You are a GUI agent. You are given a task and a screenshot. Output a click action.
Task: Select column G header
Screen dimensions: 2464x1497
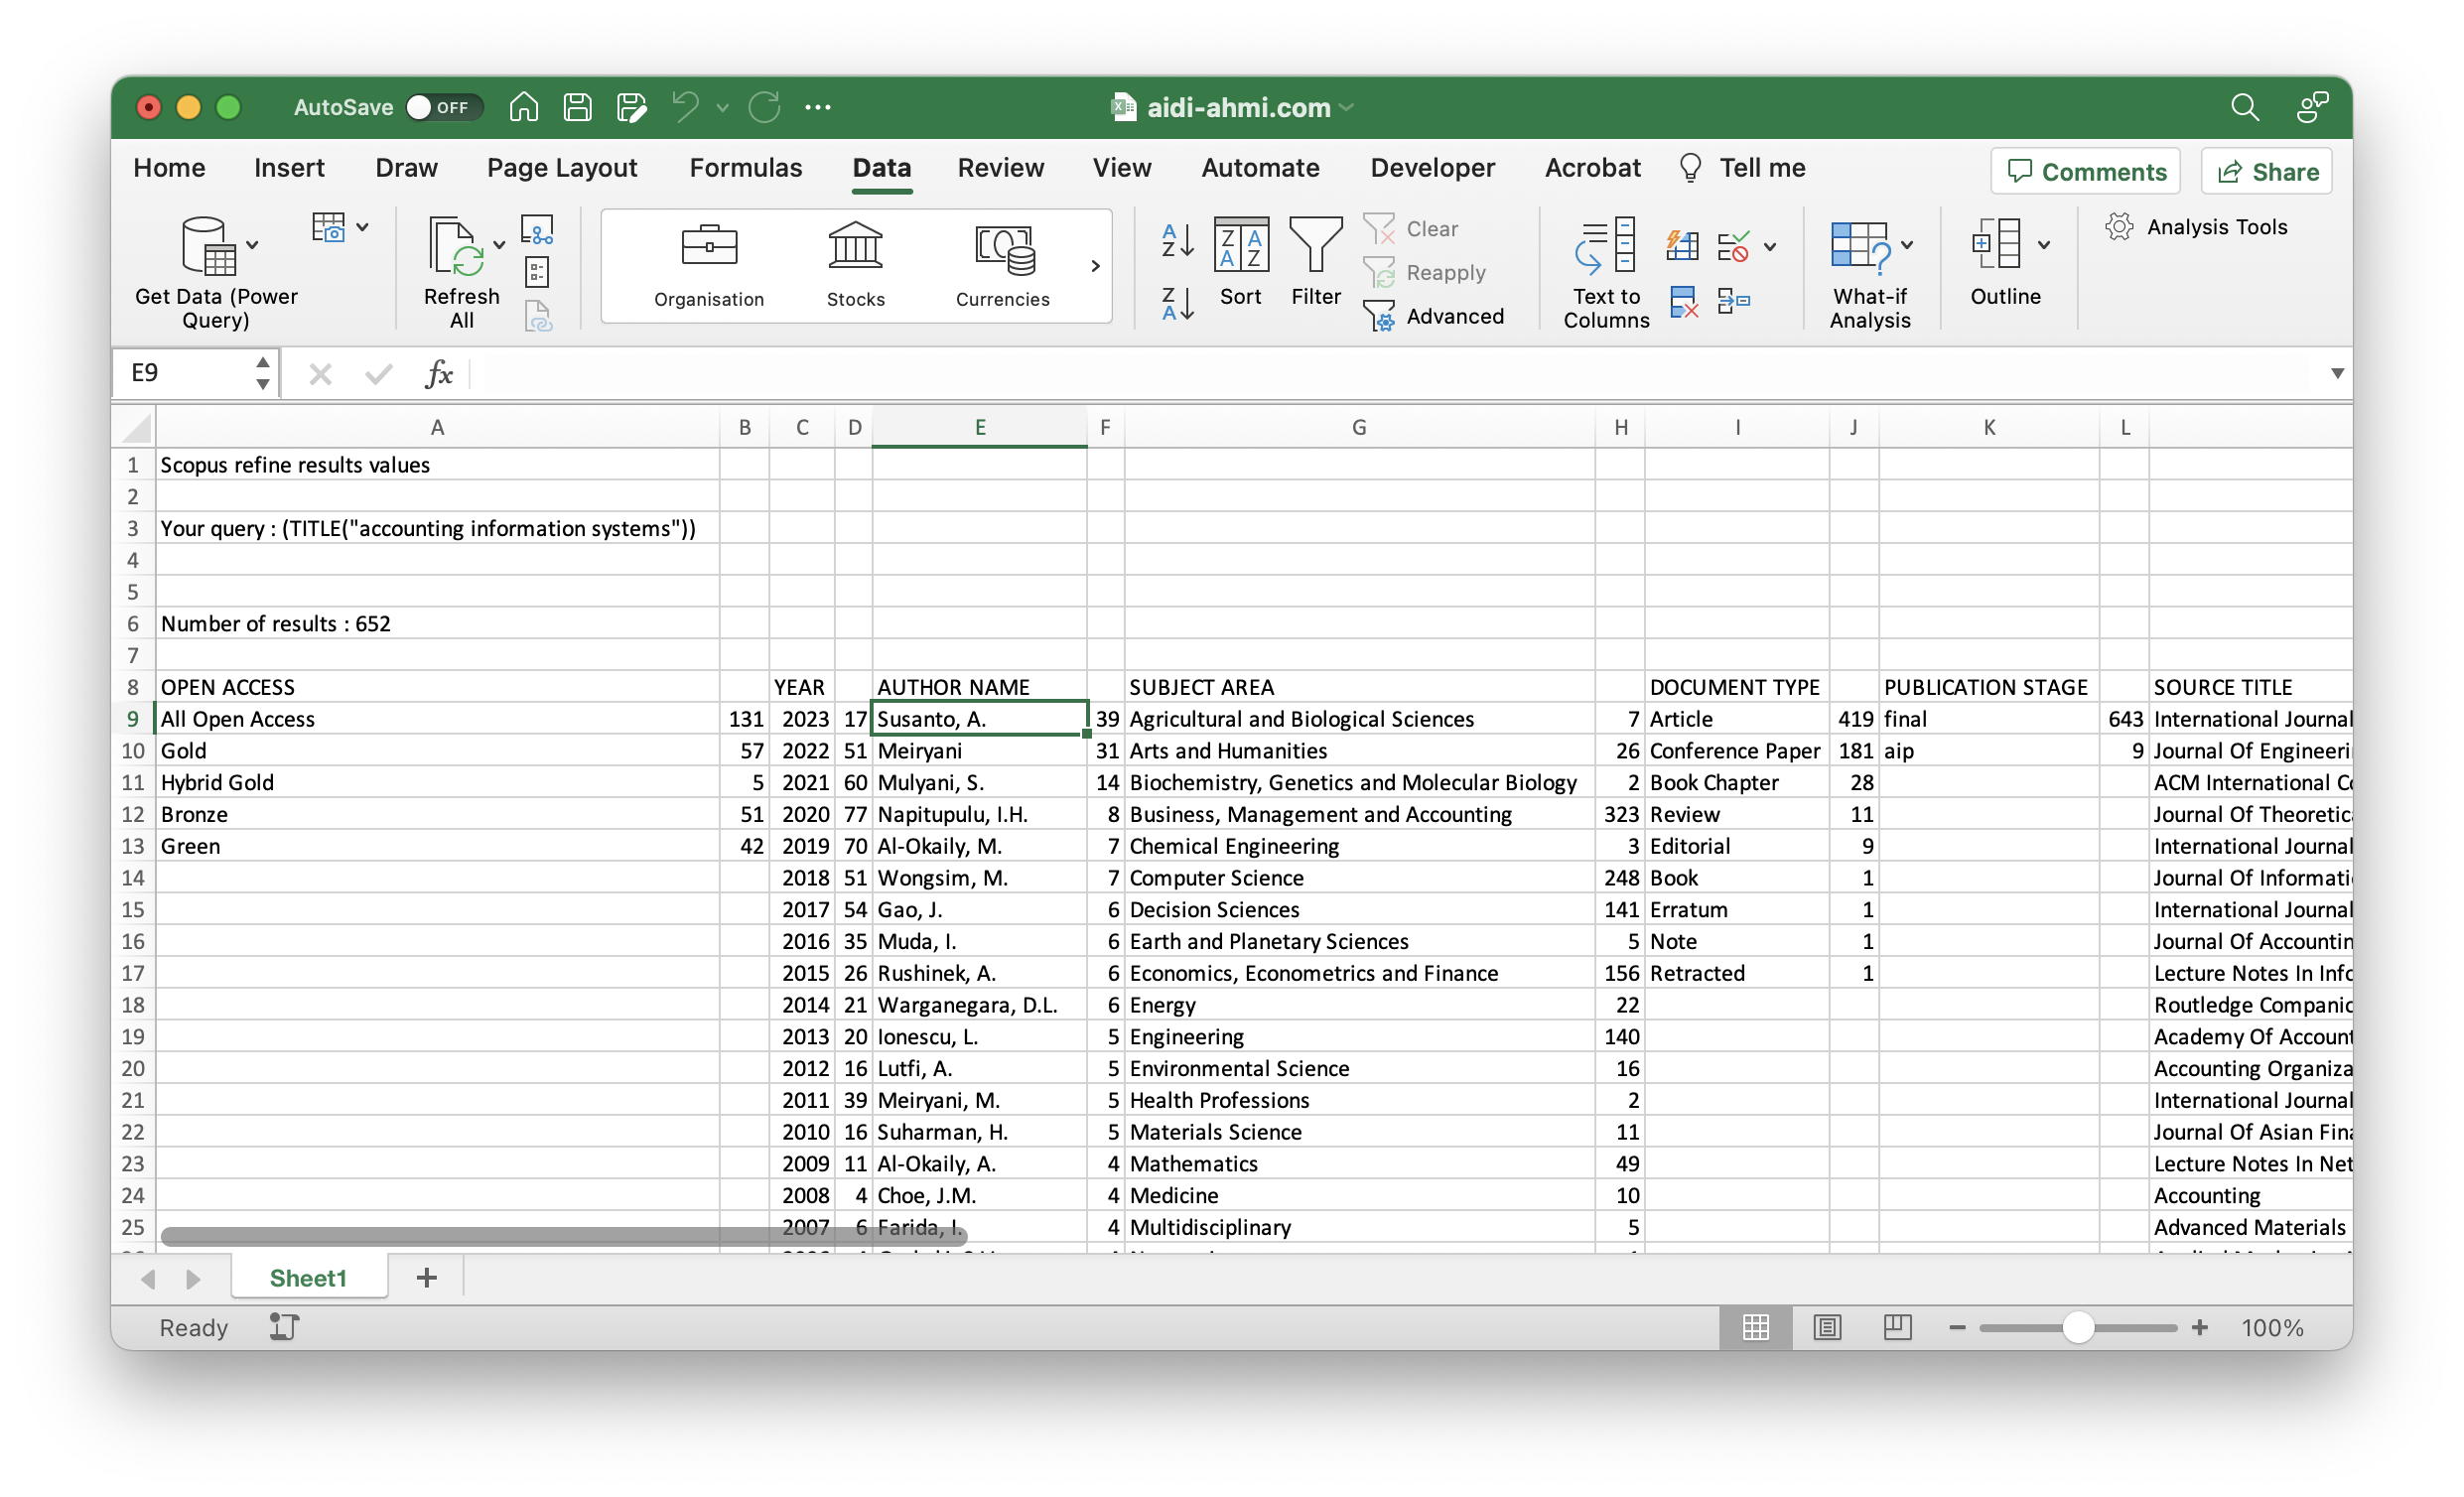(1360, 428)
